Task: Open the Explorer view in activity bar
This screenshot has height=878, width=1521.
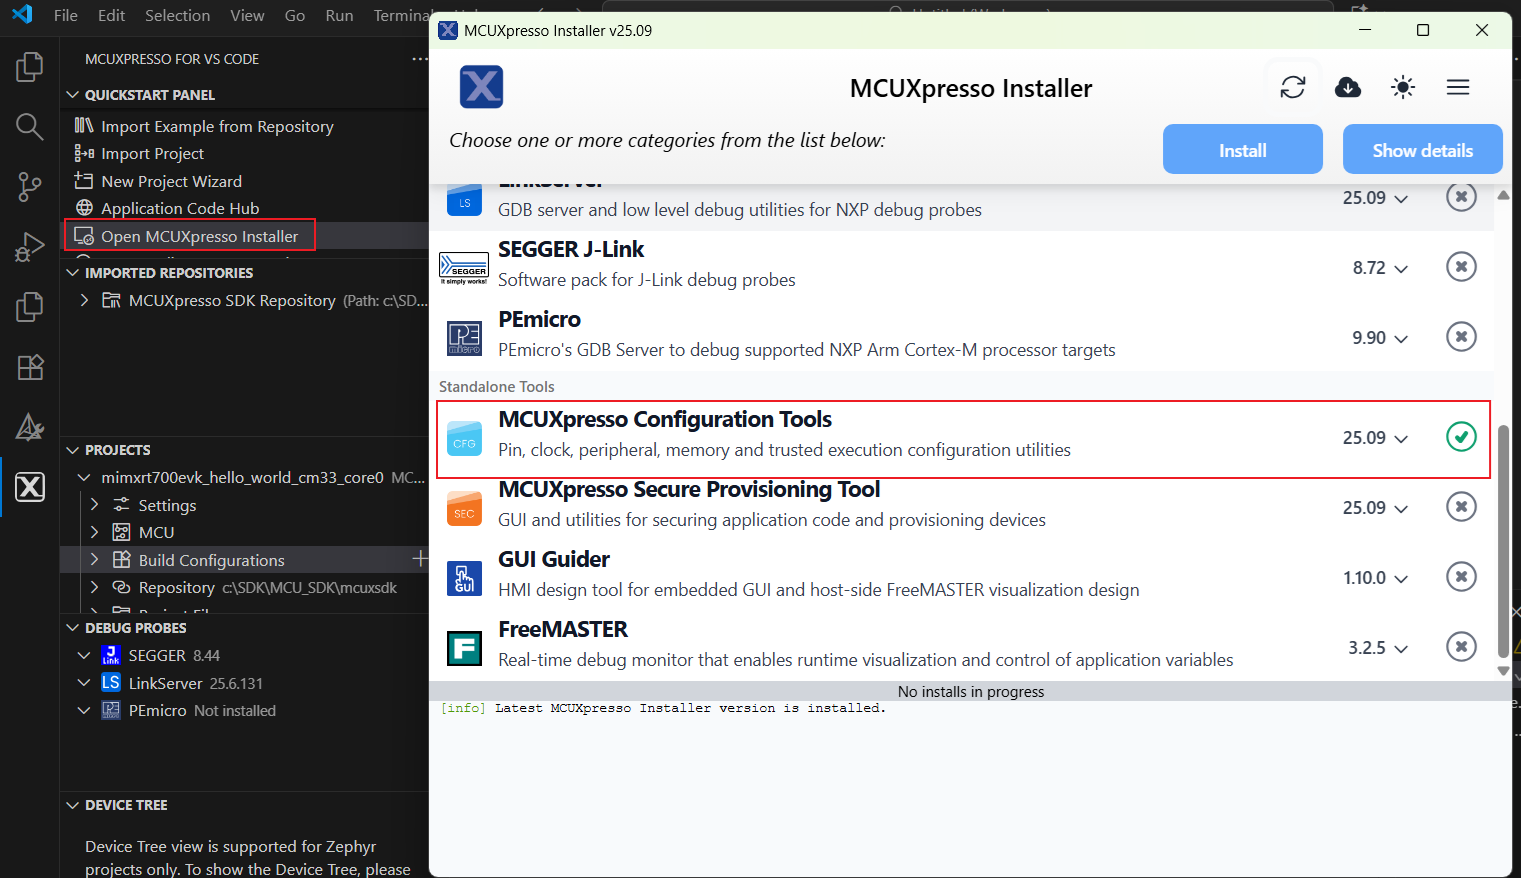Action: [x=30, y=67]
